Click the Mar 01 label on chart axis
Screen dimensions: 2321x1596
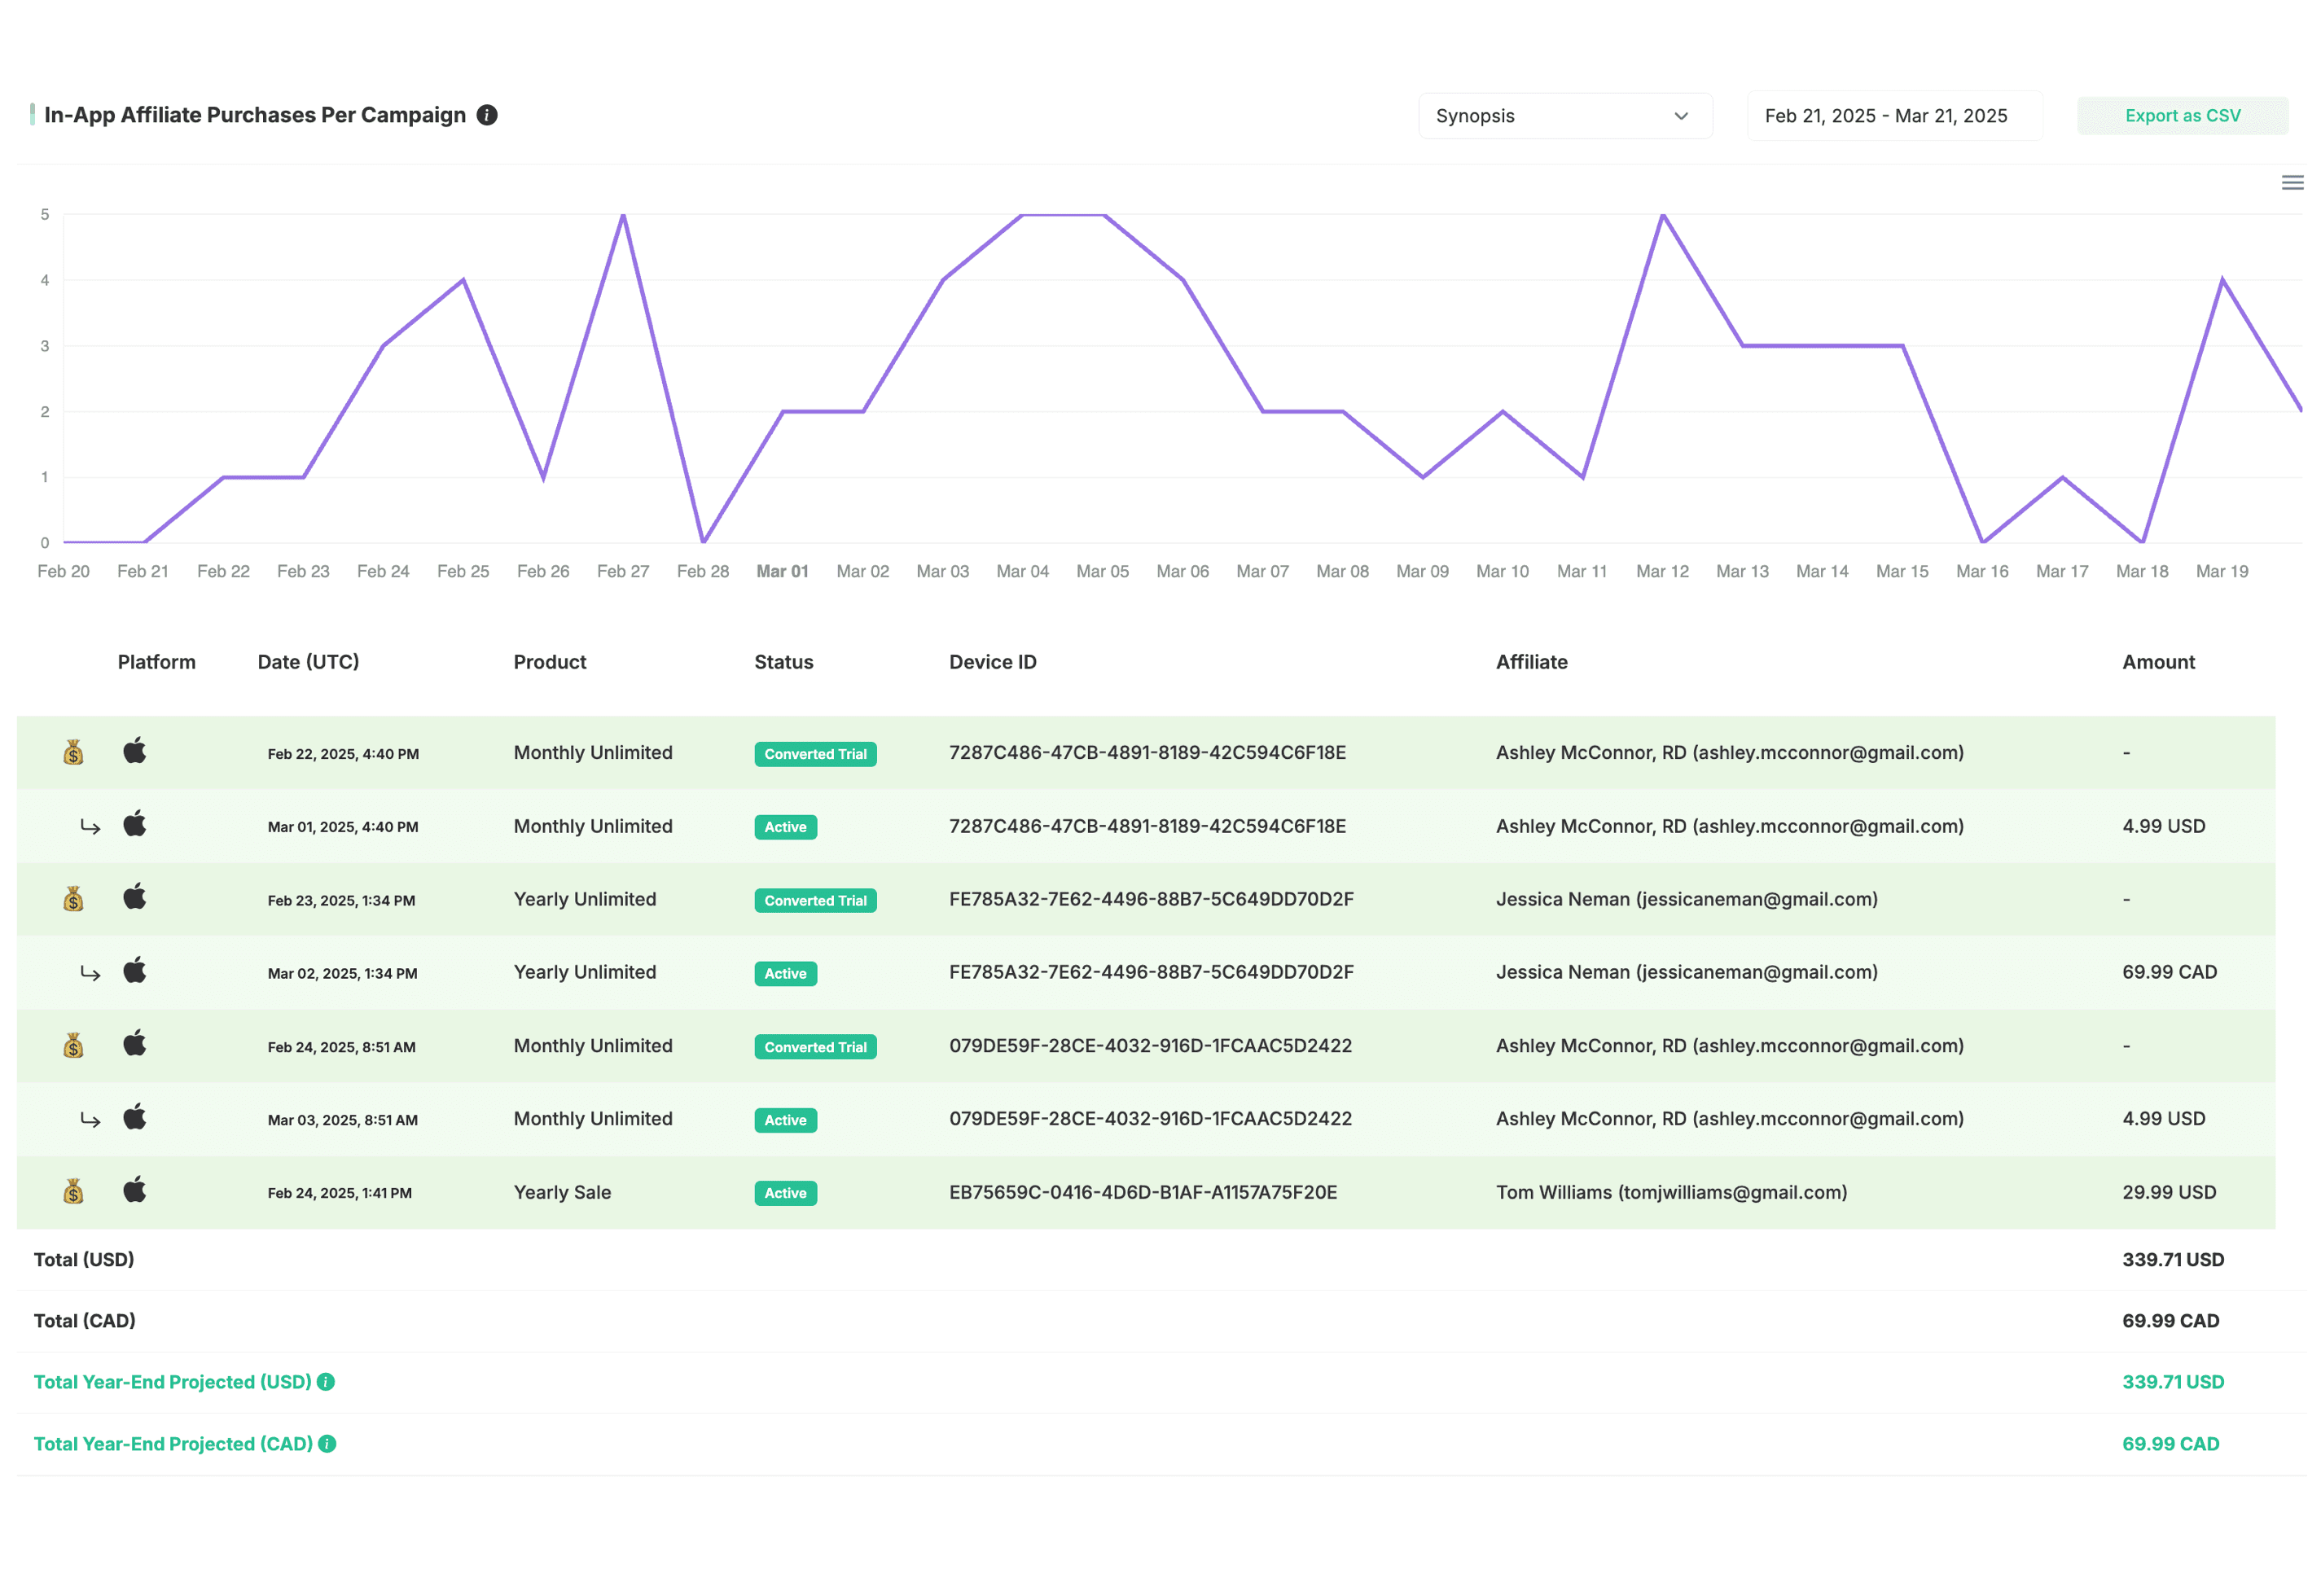pos(783,571)
